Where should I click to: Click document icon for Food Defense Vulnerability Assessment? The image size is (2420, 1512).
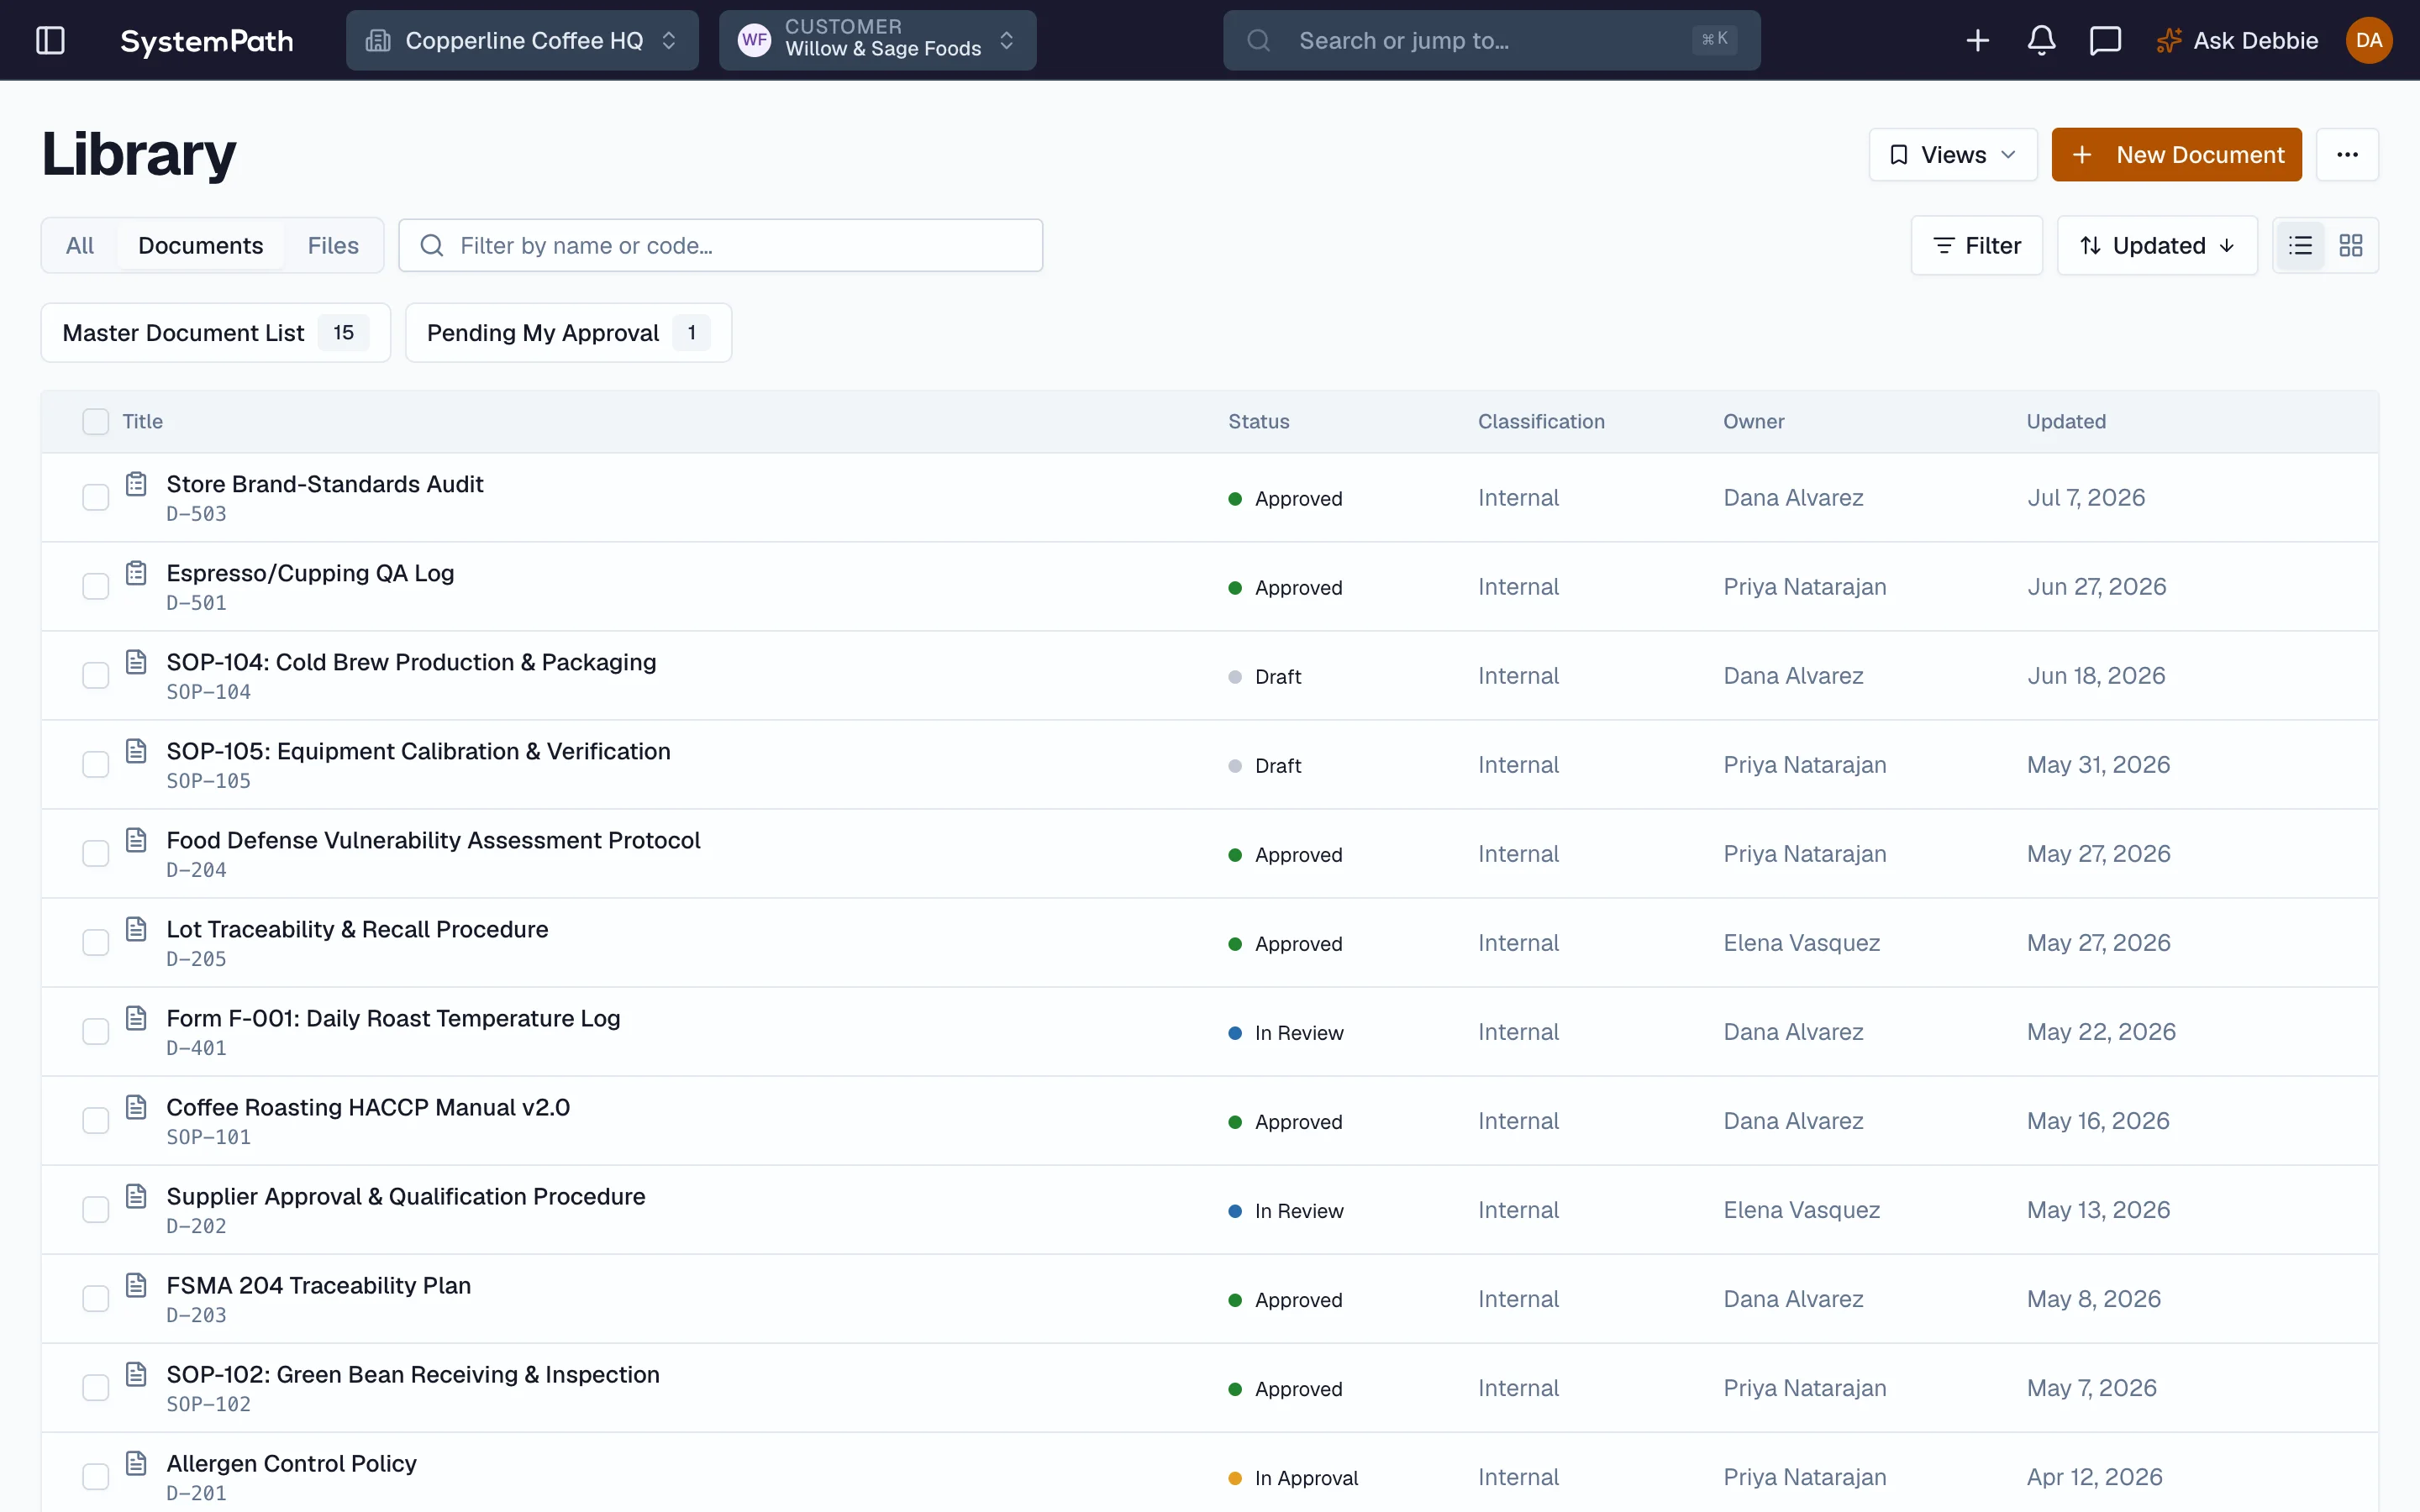point(137,840)
